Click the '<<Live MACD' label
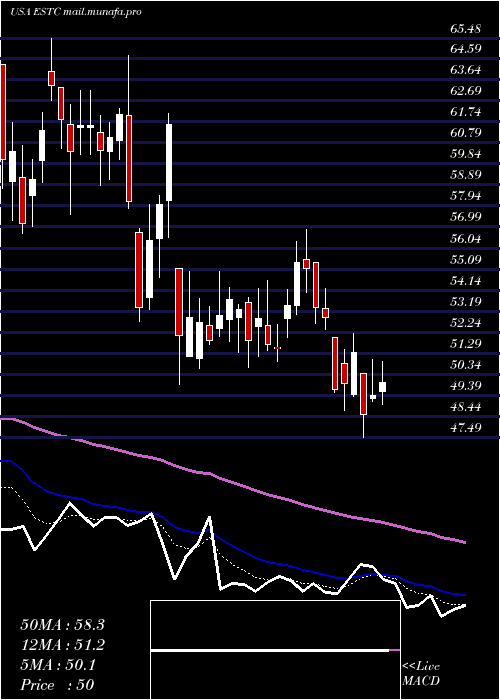Viewport: 500px width, 700px height. pos(421,674)
